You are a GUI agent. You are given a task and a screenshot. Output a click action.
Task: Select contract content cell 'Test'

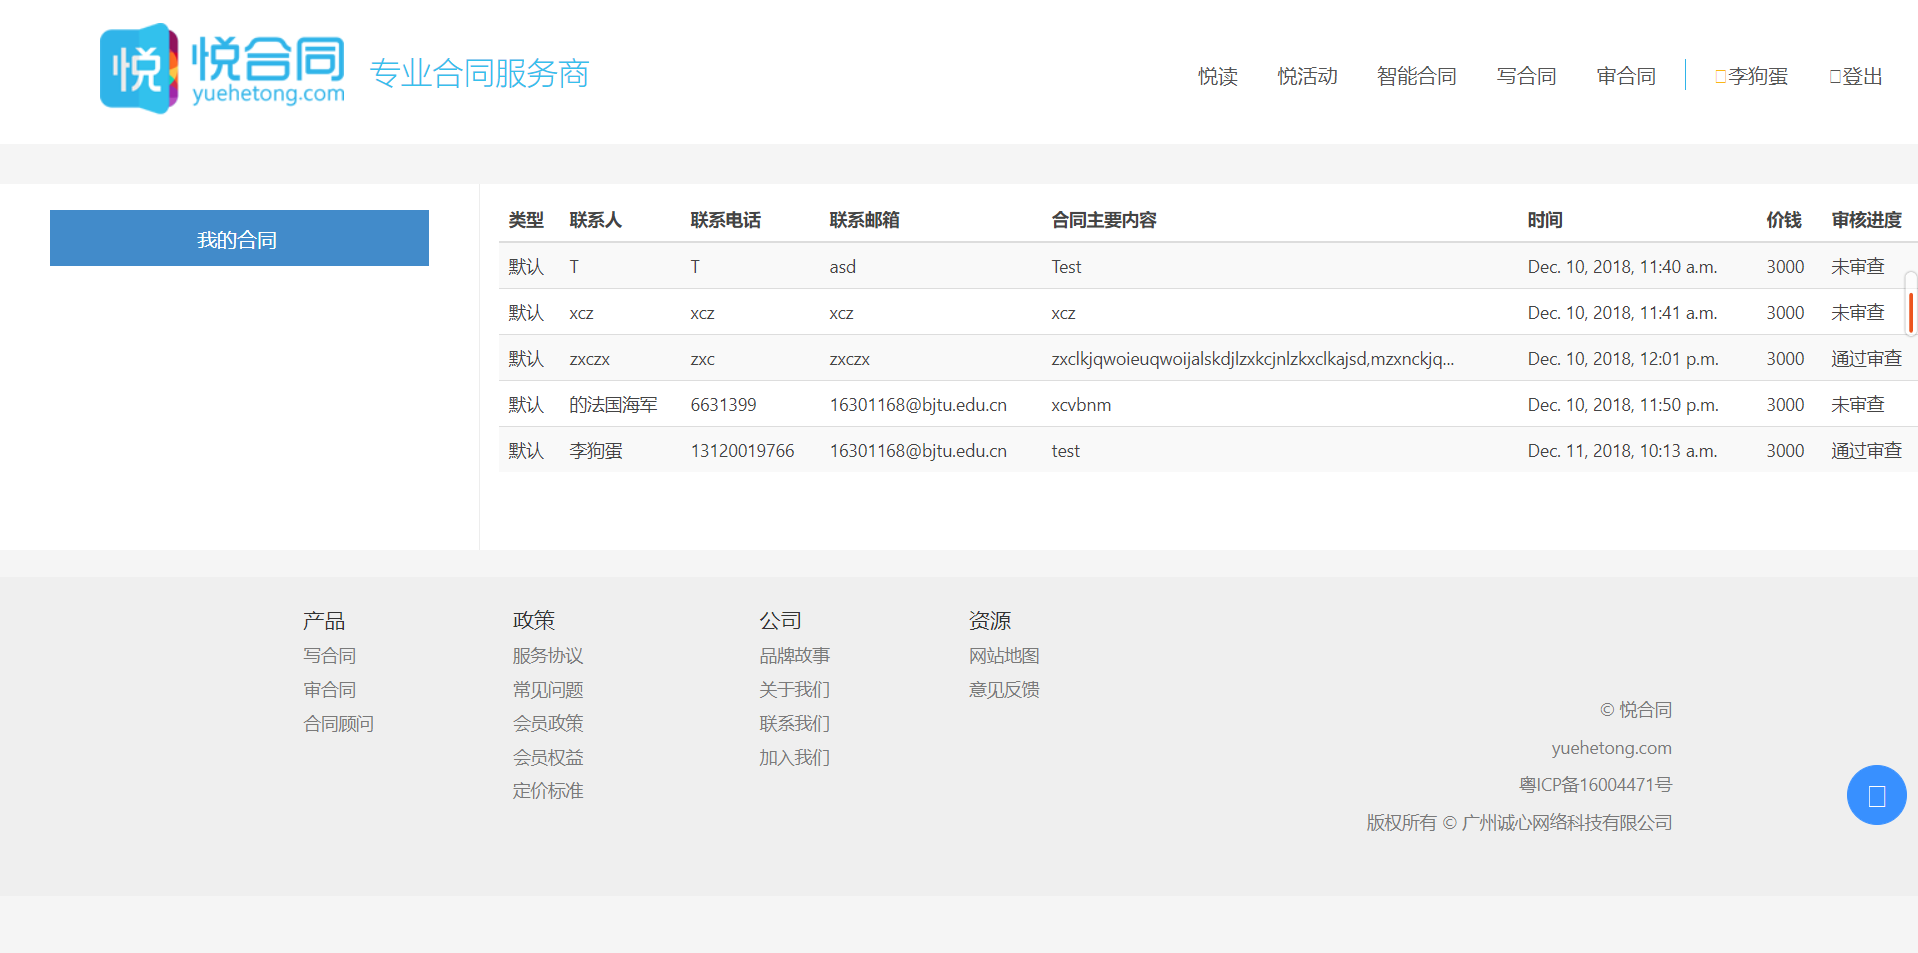point(1066,267)
